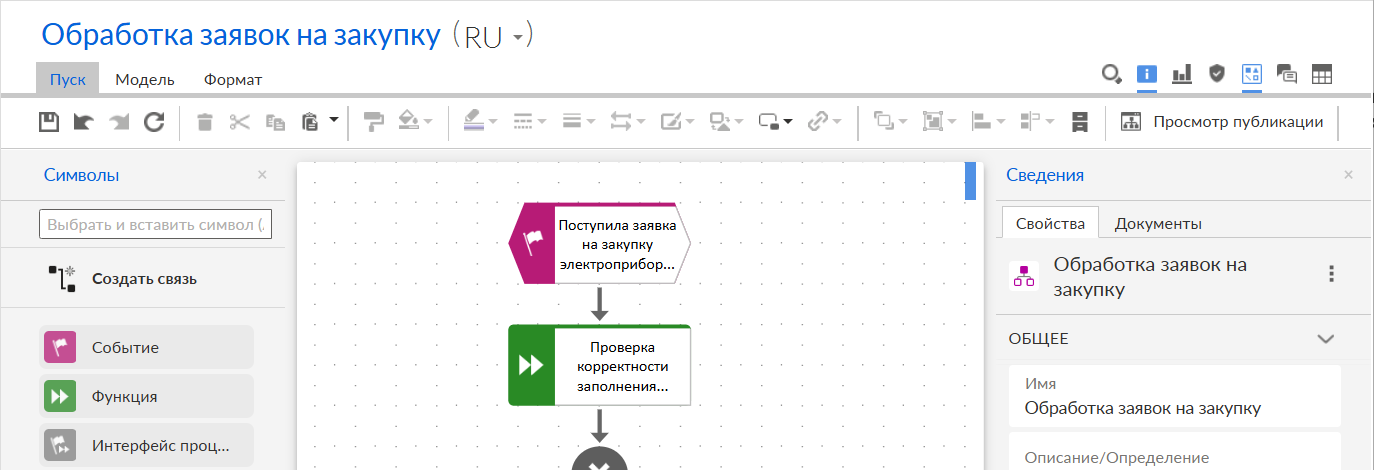Select the Поступила заявка event shape

pyautogui.click(x=600, y=242)
